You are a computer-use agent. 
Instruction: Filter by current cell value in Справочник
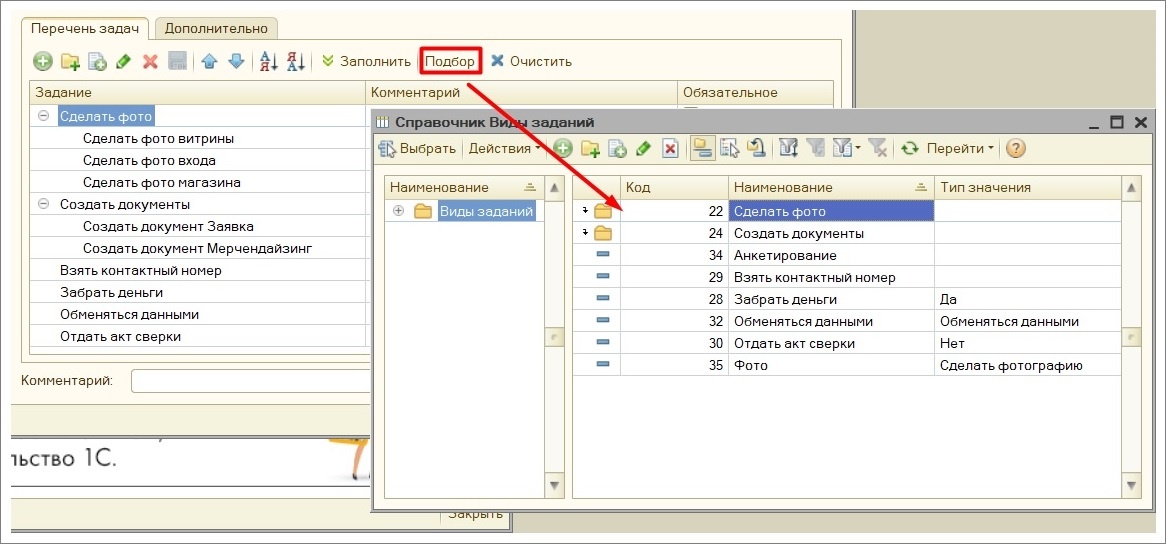click(x=816, y=149)
